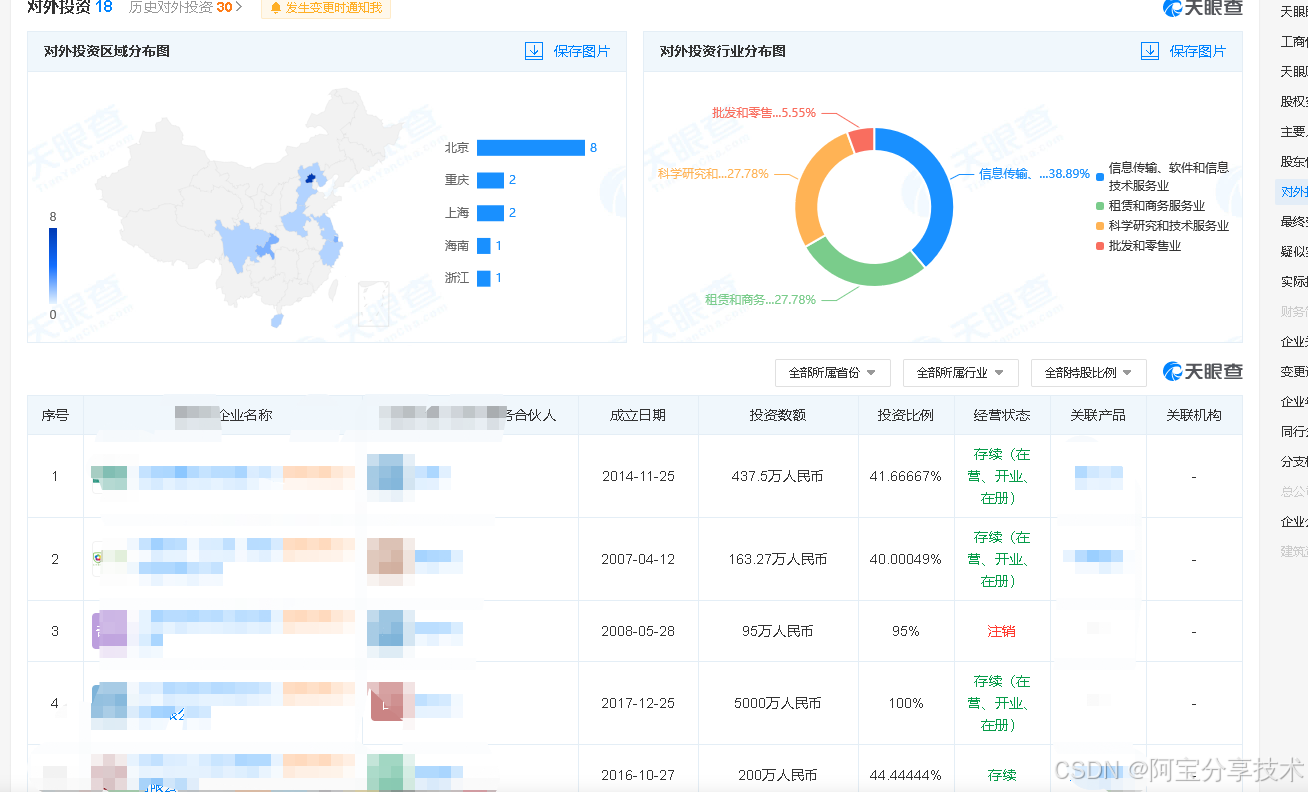Open the blurred company name link in row 2

246,560
